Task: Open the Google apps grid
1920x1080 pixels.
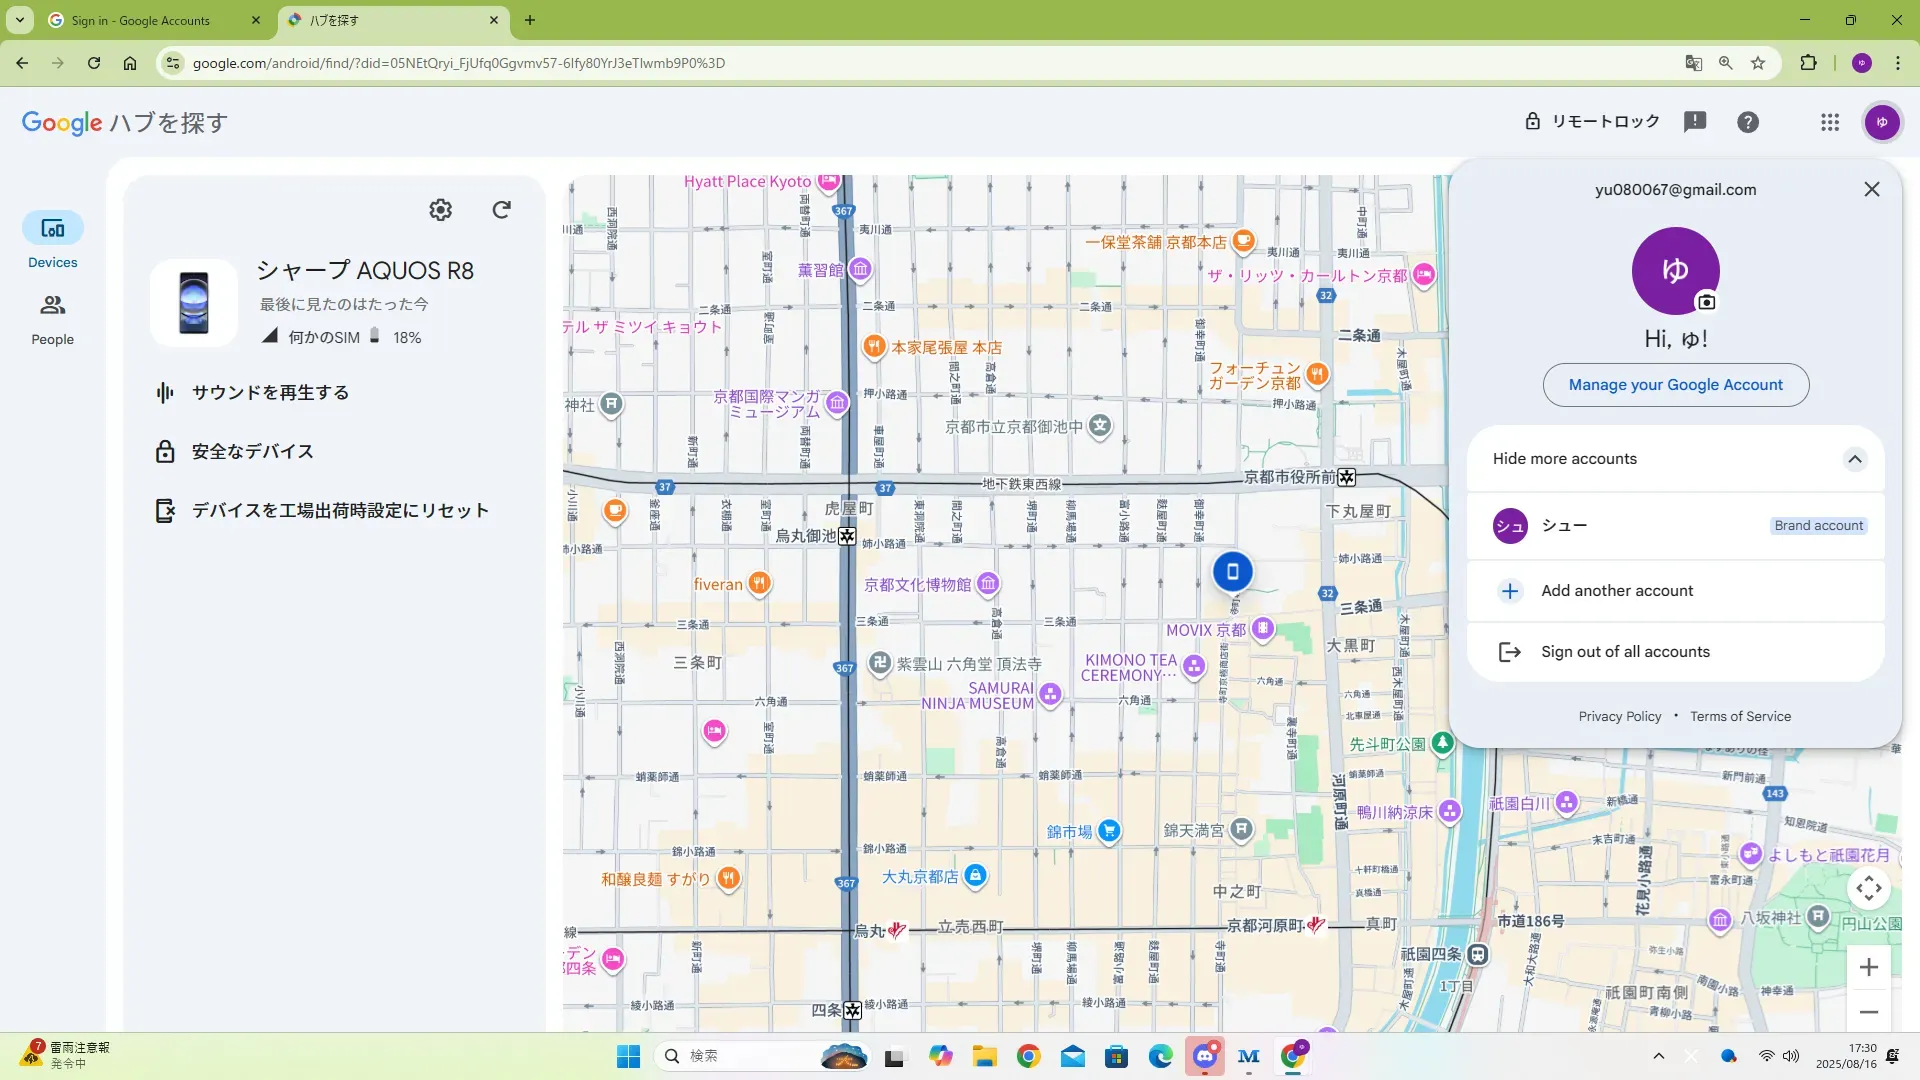Action: [1829, 122]
